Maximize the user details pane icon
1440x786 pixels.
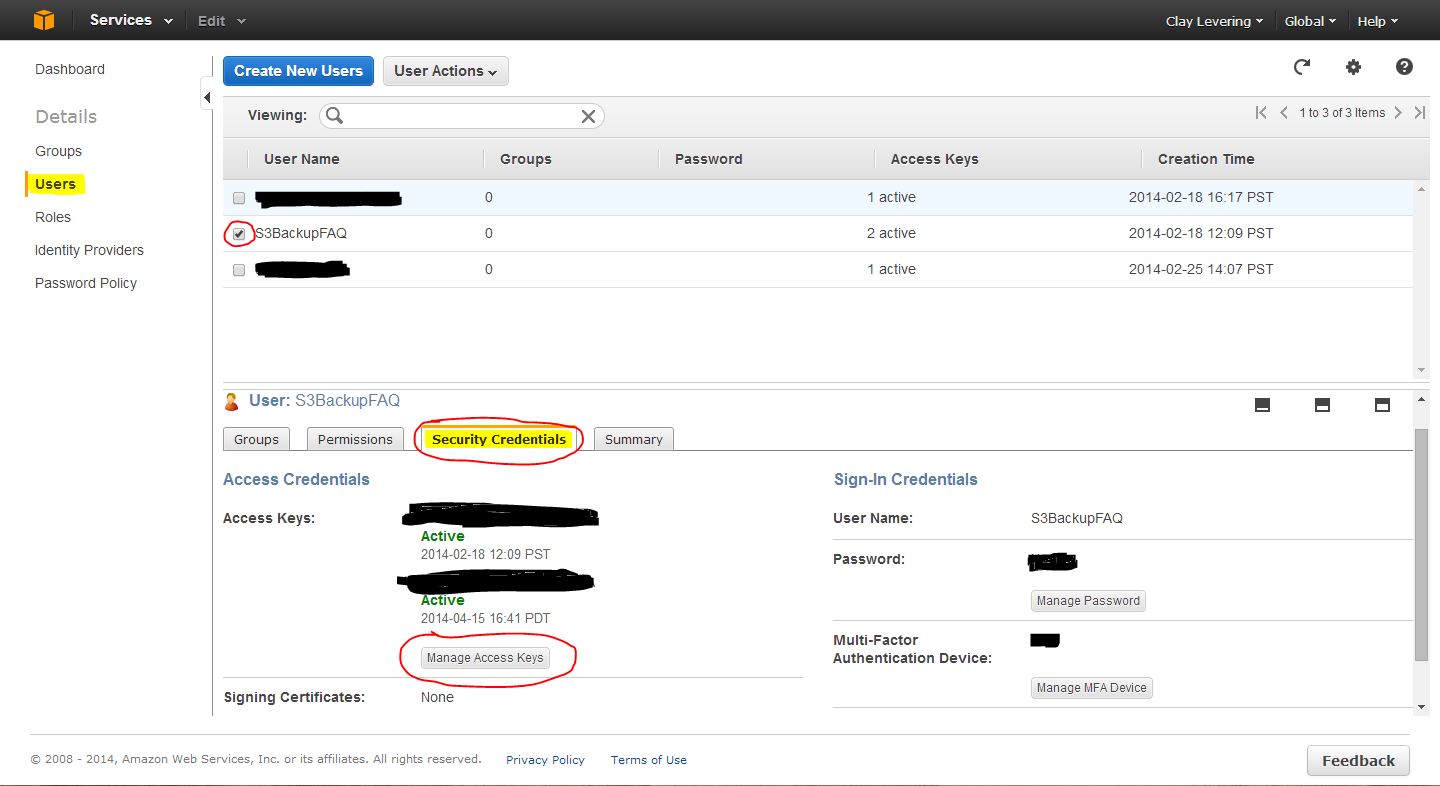click(x=1383, y=405)
